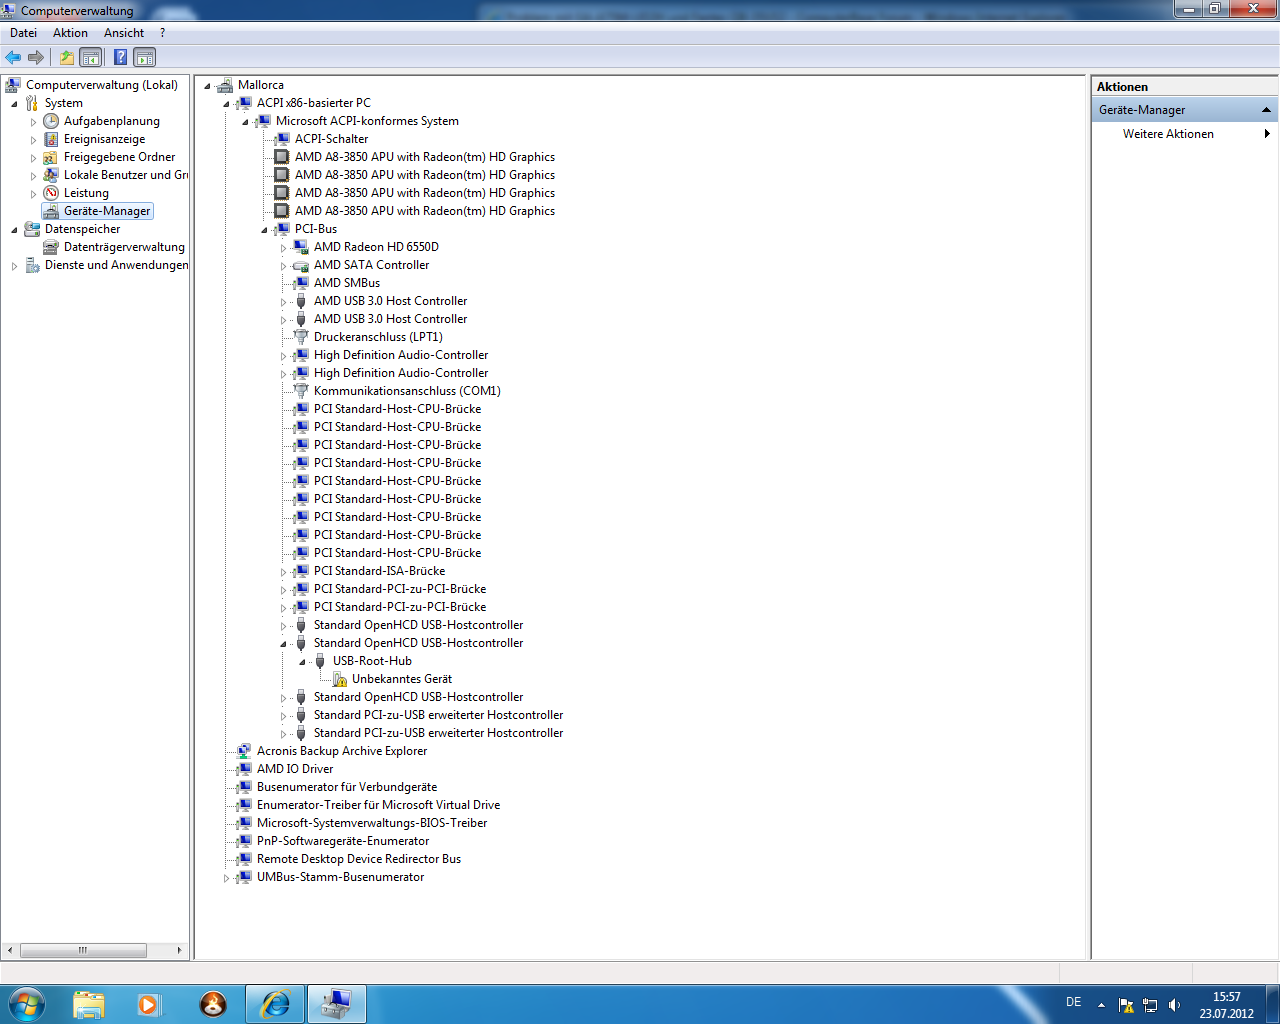Click the Forward arrow toolbar icon
The image size is (1280, 1024).
click(36, 57)
